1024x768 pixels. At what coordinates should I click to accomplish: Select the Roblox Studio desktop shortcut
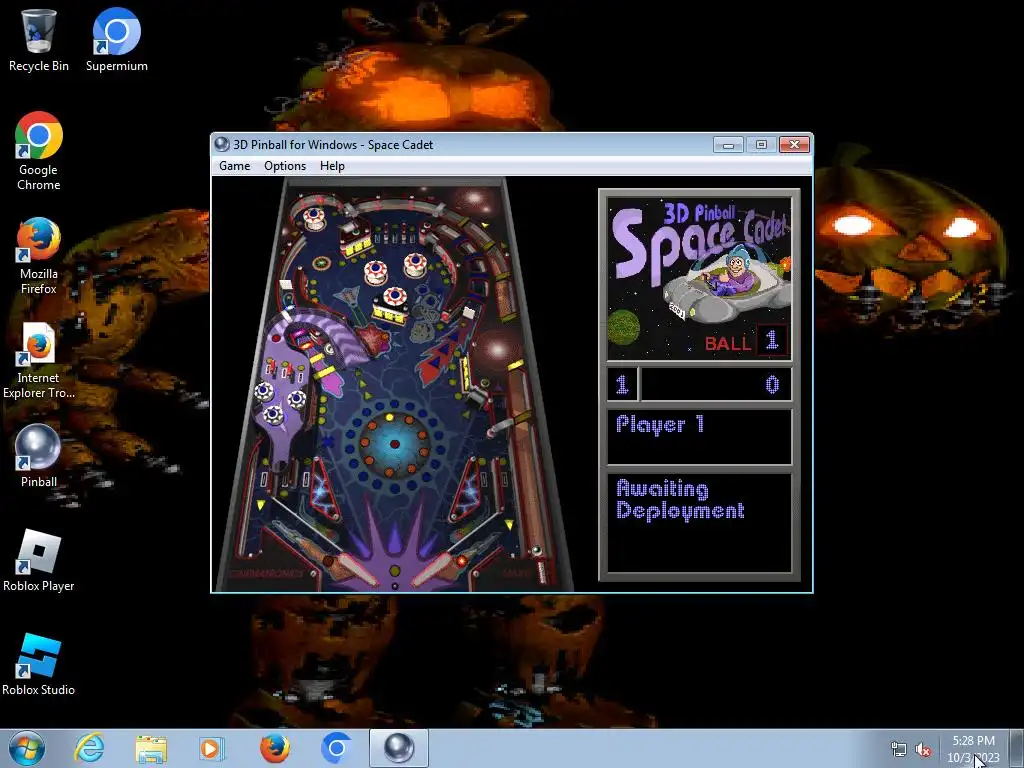39,665
